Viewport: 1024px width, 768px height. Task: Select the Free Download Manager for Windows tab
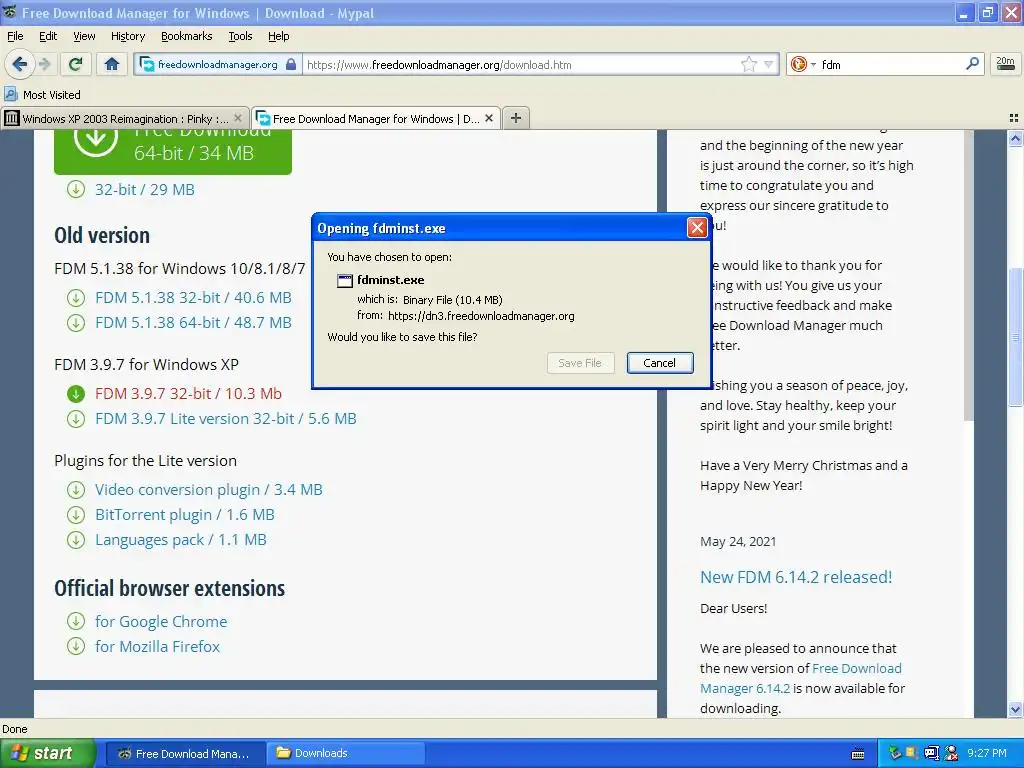tap(376, 118)
